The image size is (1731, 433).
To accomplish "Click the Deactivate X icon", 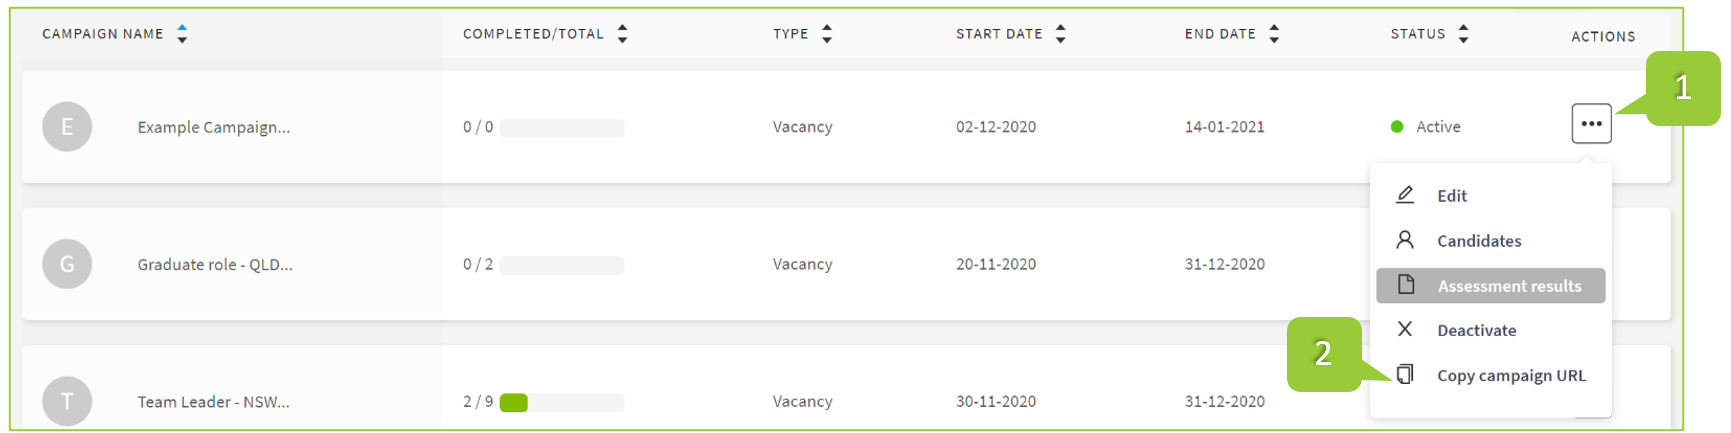I will tap(1405, 329).
